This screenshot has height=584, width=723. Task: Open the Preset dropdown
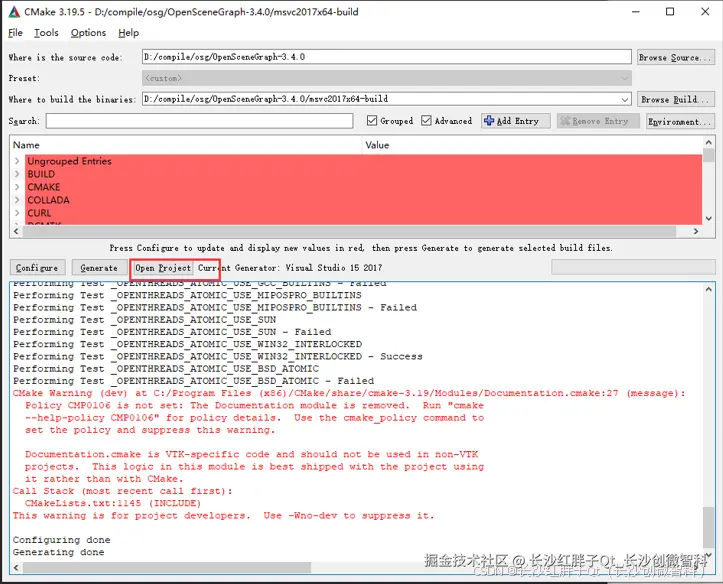click(625, 78)
